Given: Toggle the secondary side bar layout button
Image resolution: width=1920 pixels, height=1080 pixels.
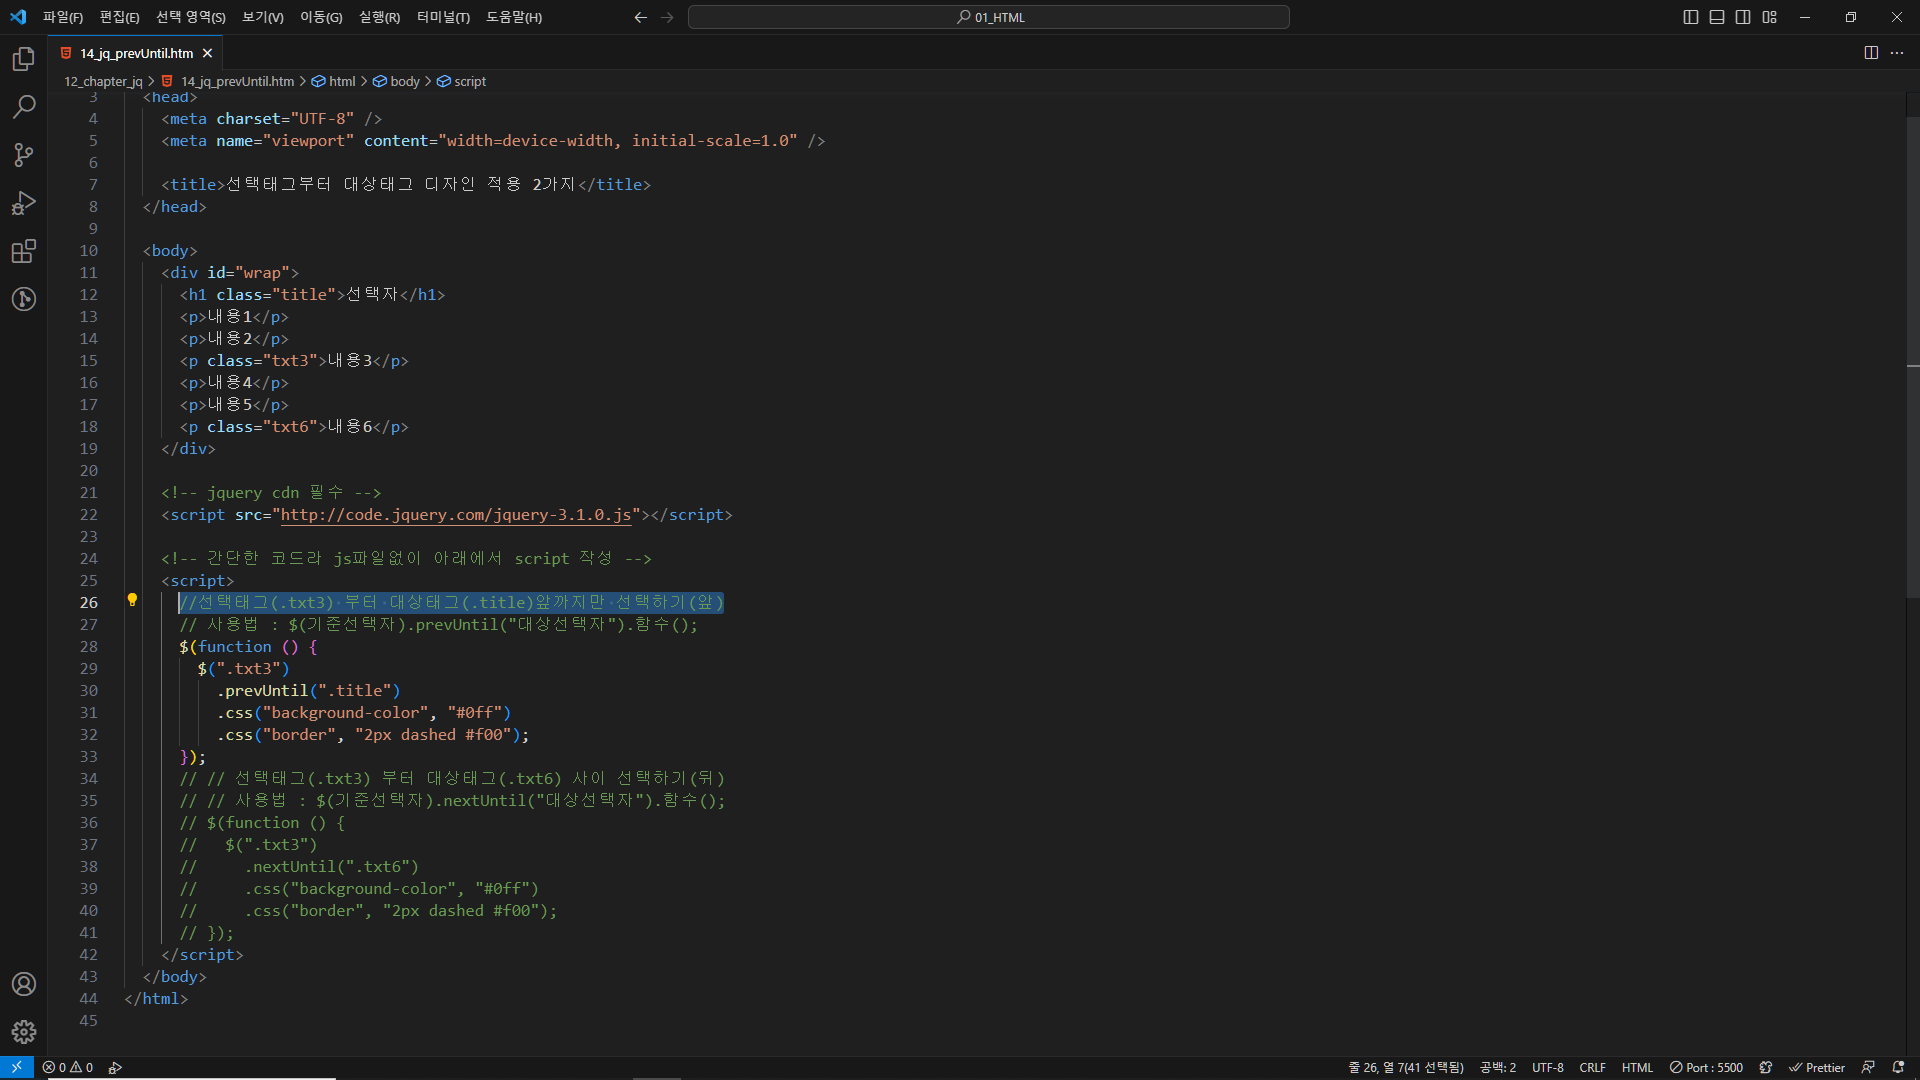Looking at the screenshot, I should pos(1743,17).
